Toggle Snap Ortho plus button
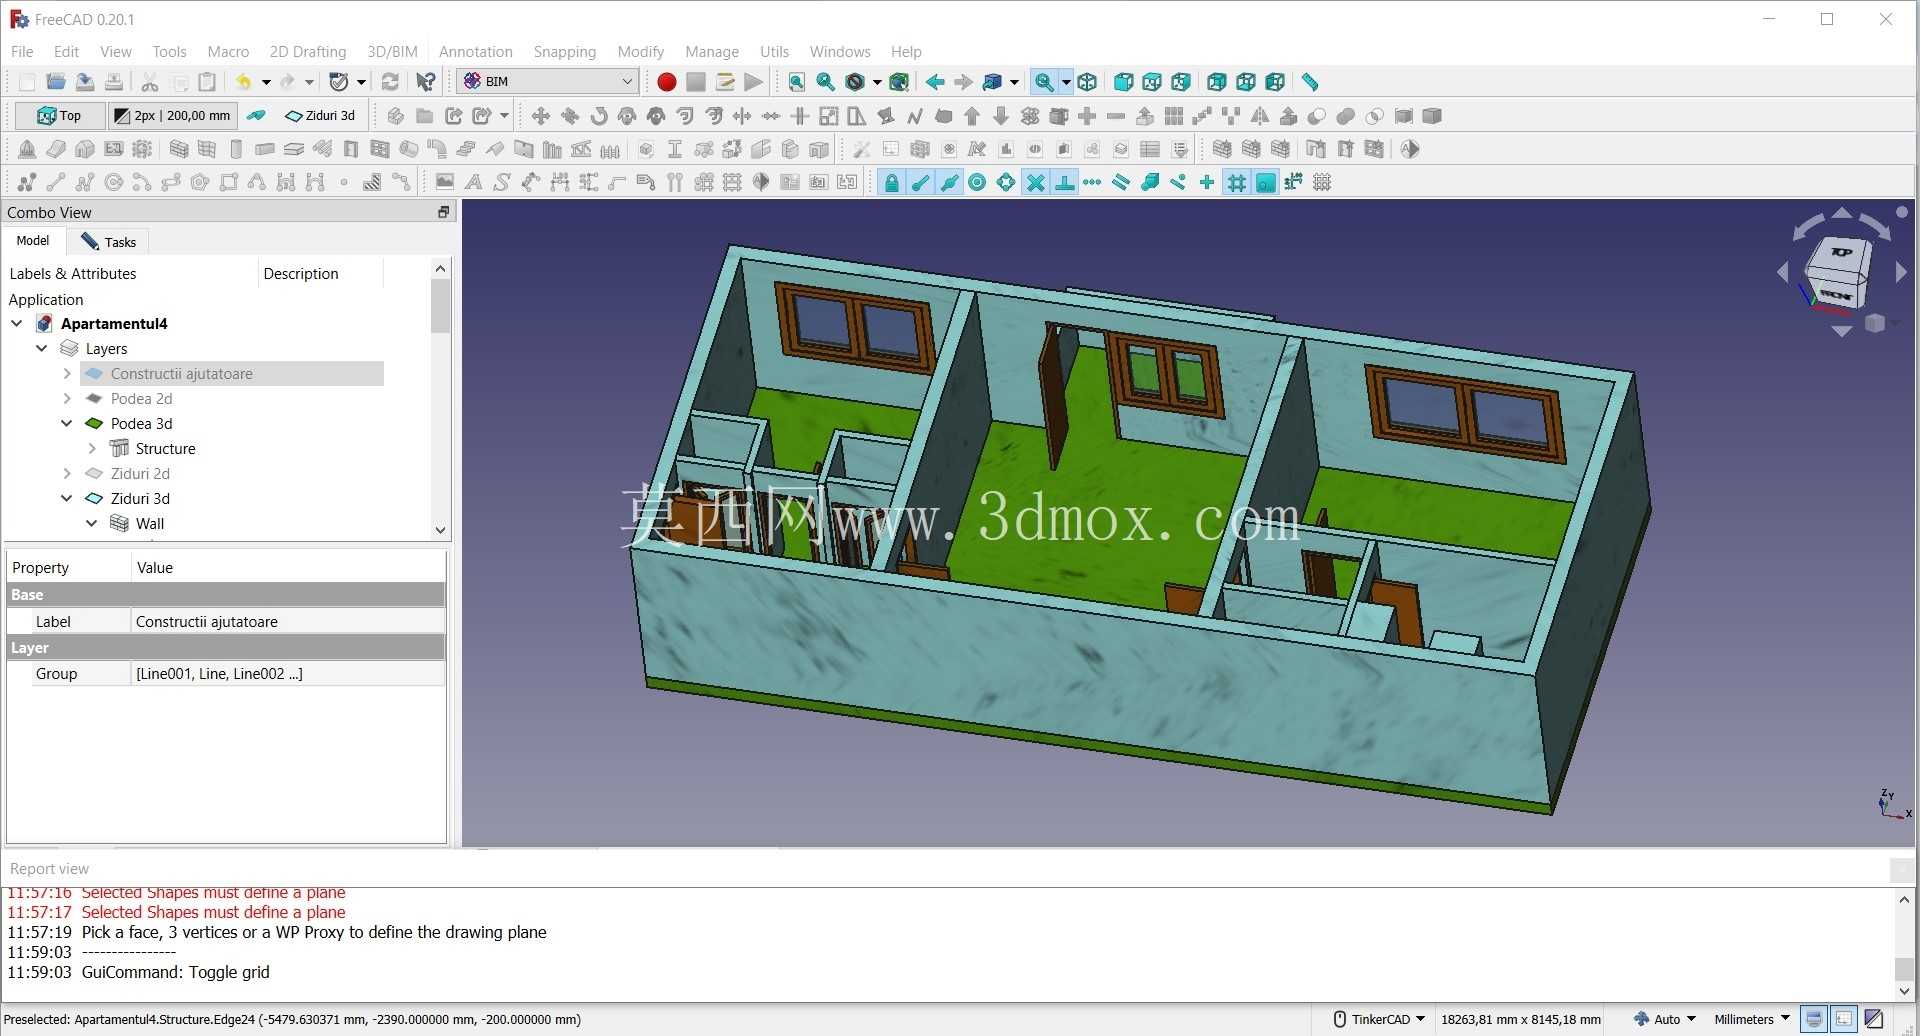Image resolution: width=1920 pixels, height=1036 pixels. point(1208,182)
